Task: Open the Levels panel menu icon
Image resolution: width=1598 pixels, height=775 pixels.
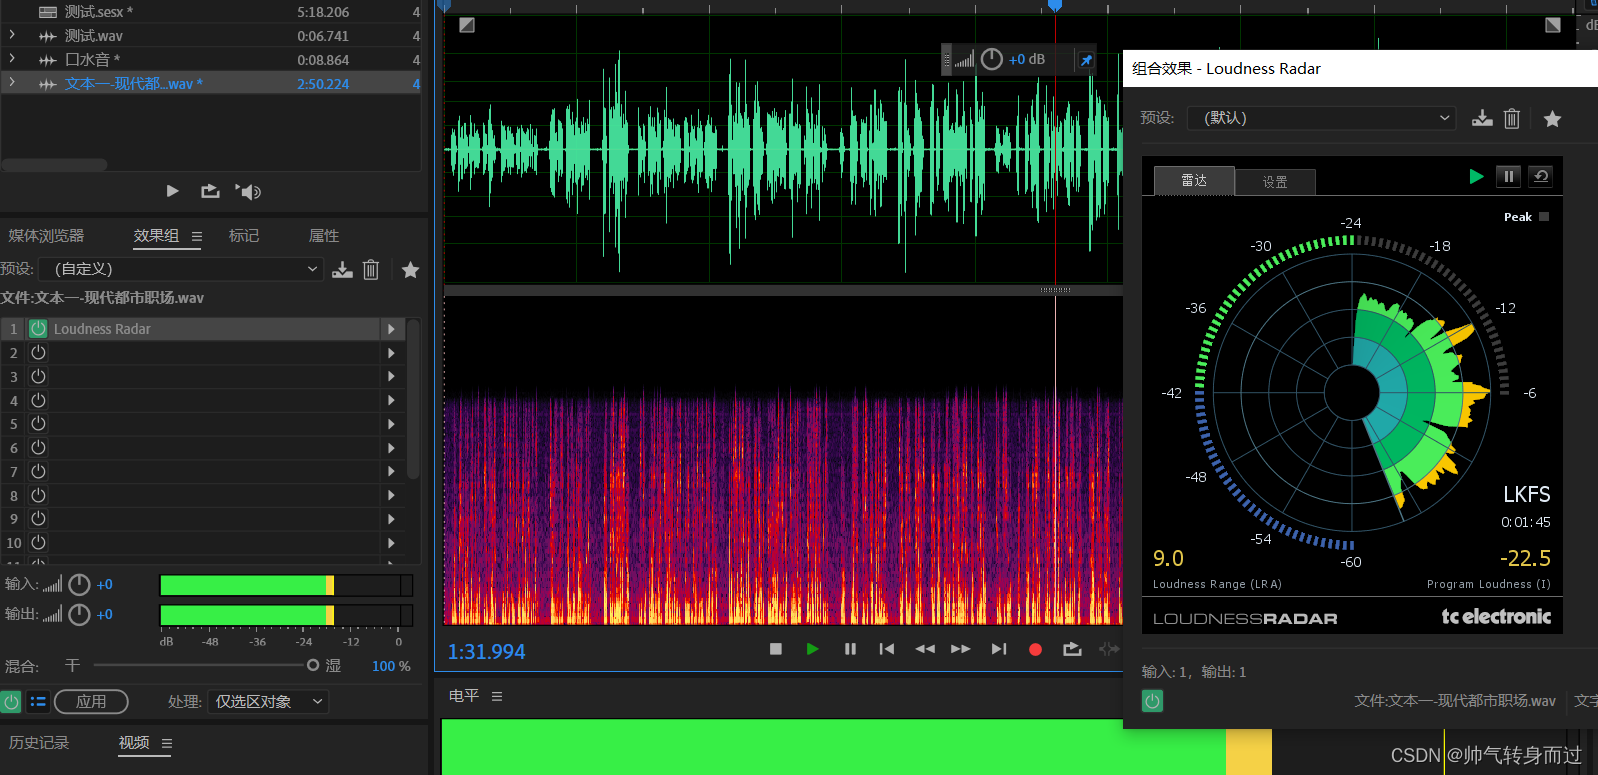Action: click(497, 696)
